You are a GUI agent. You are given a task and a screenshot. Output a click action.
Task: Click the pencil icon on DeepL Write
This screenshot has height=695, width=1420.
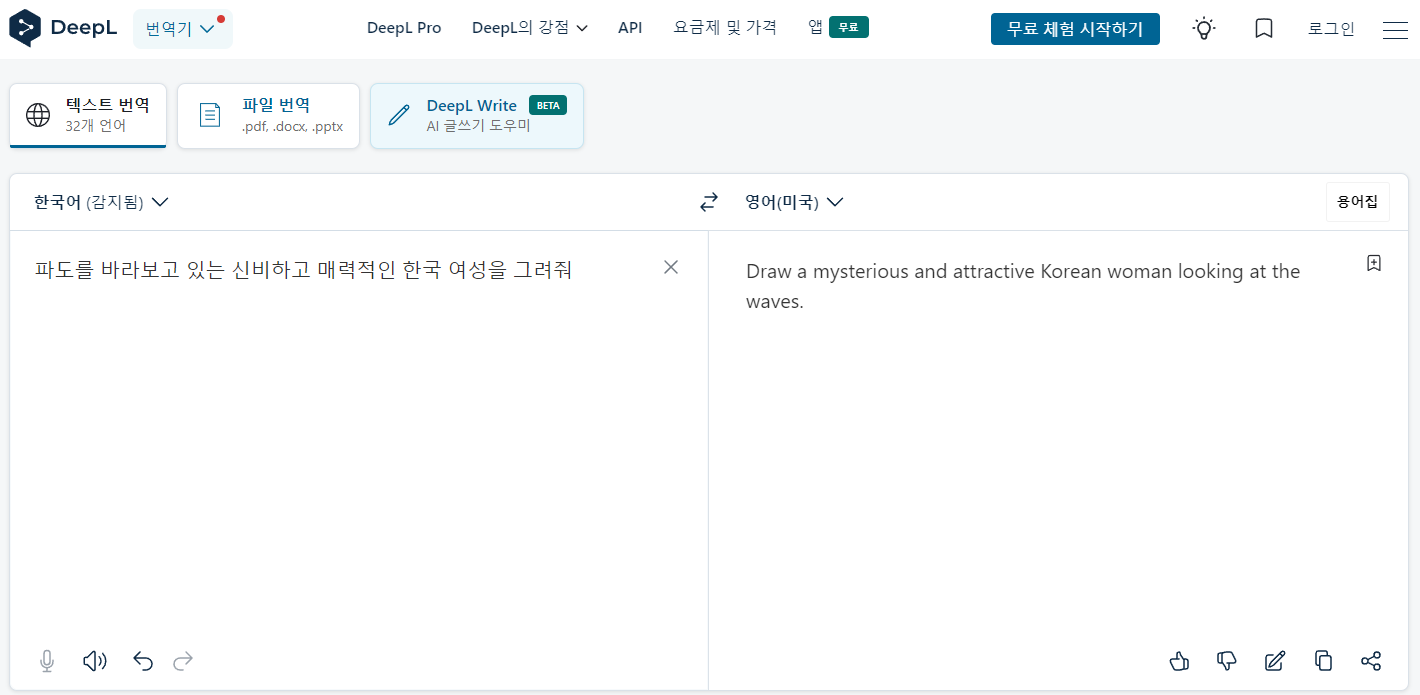(399, 115)
